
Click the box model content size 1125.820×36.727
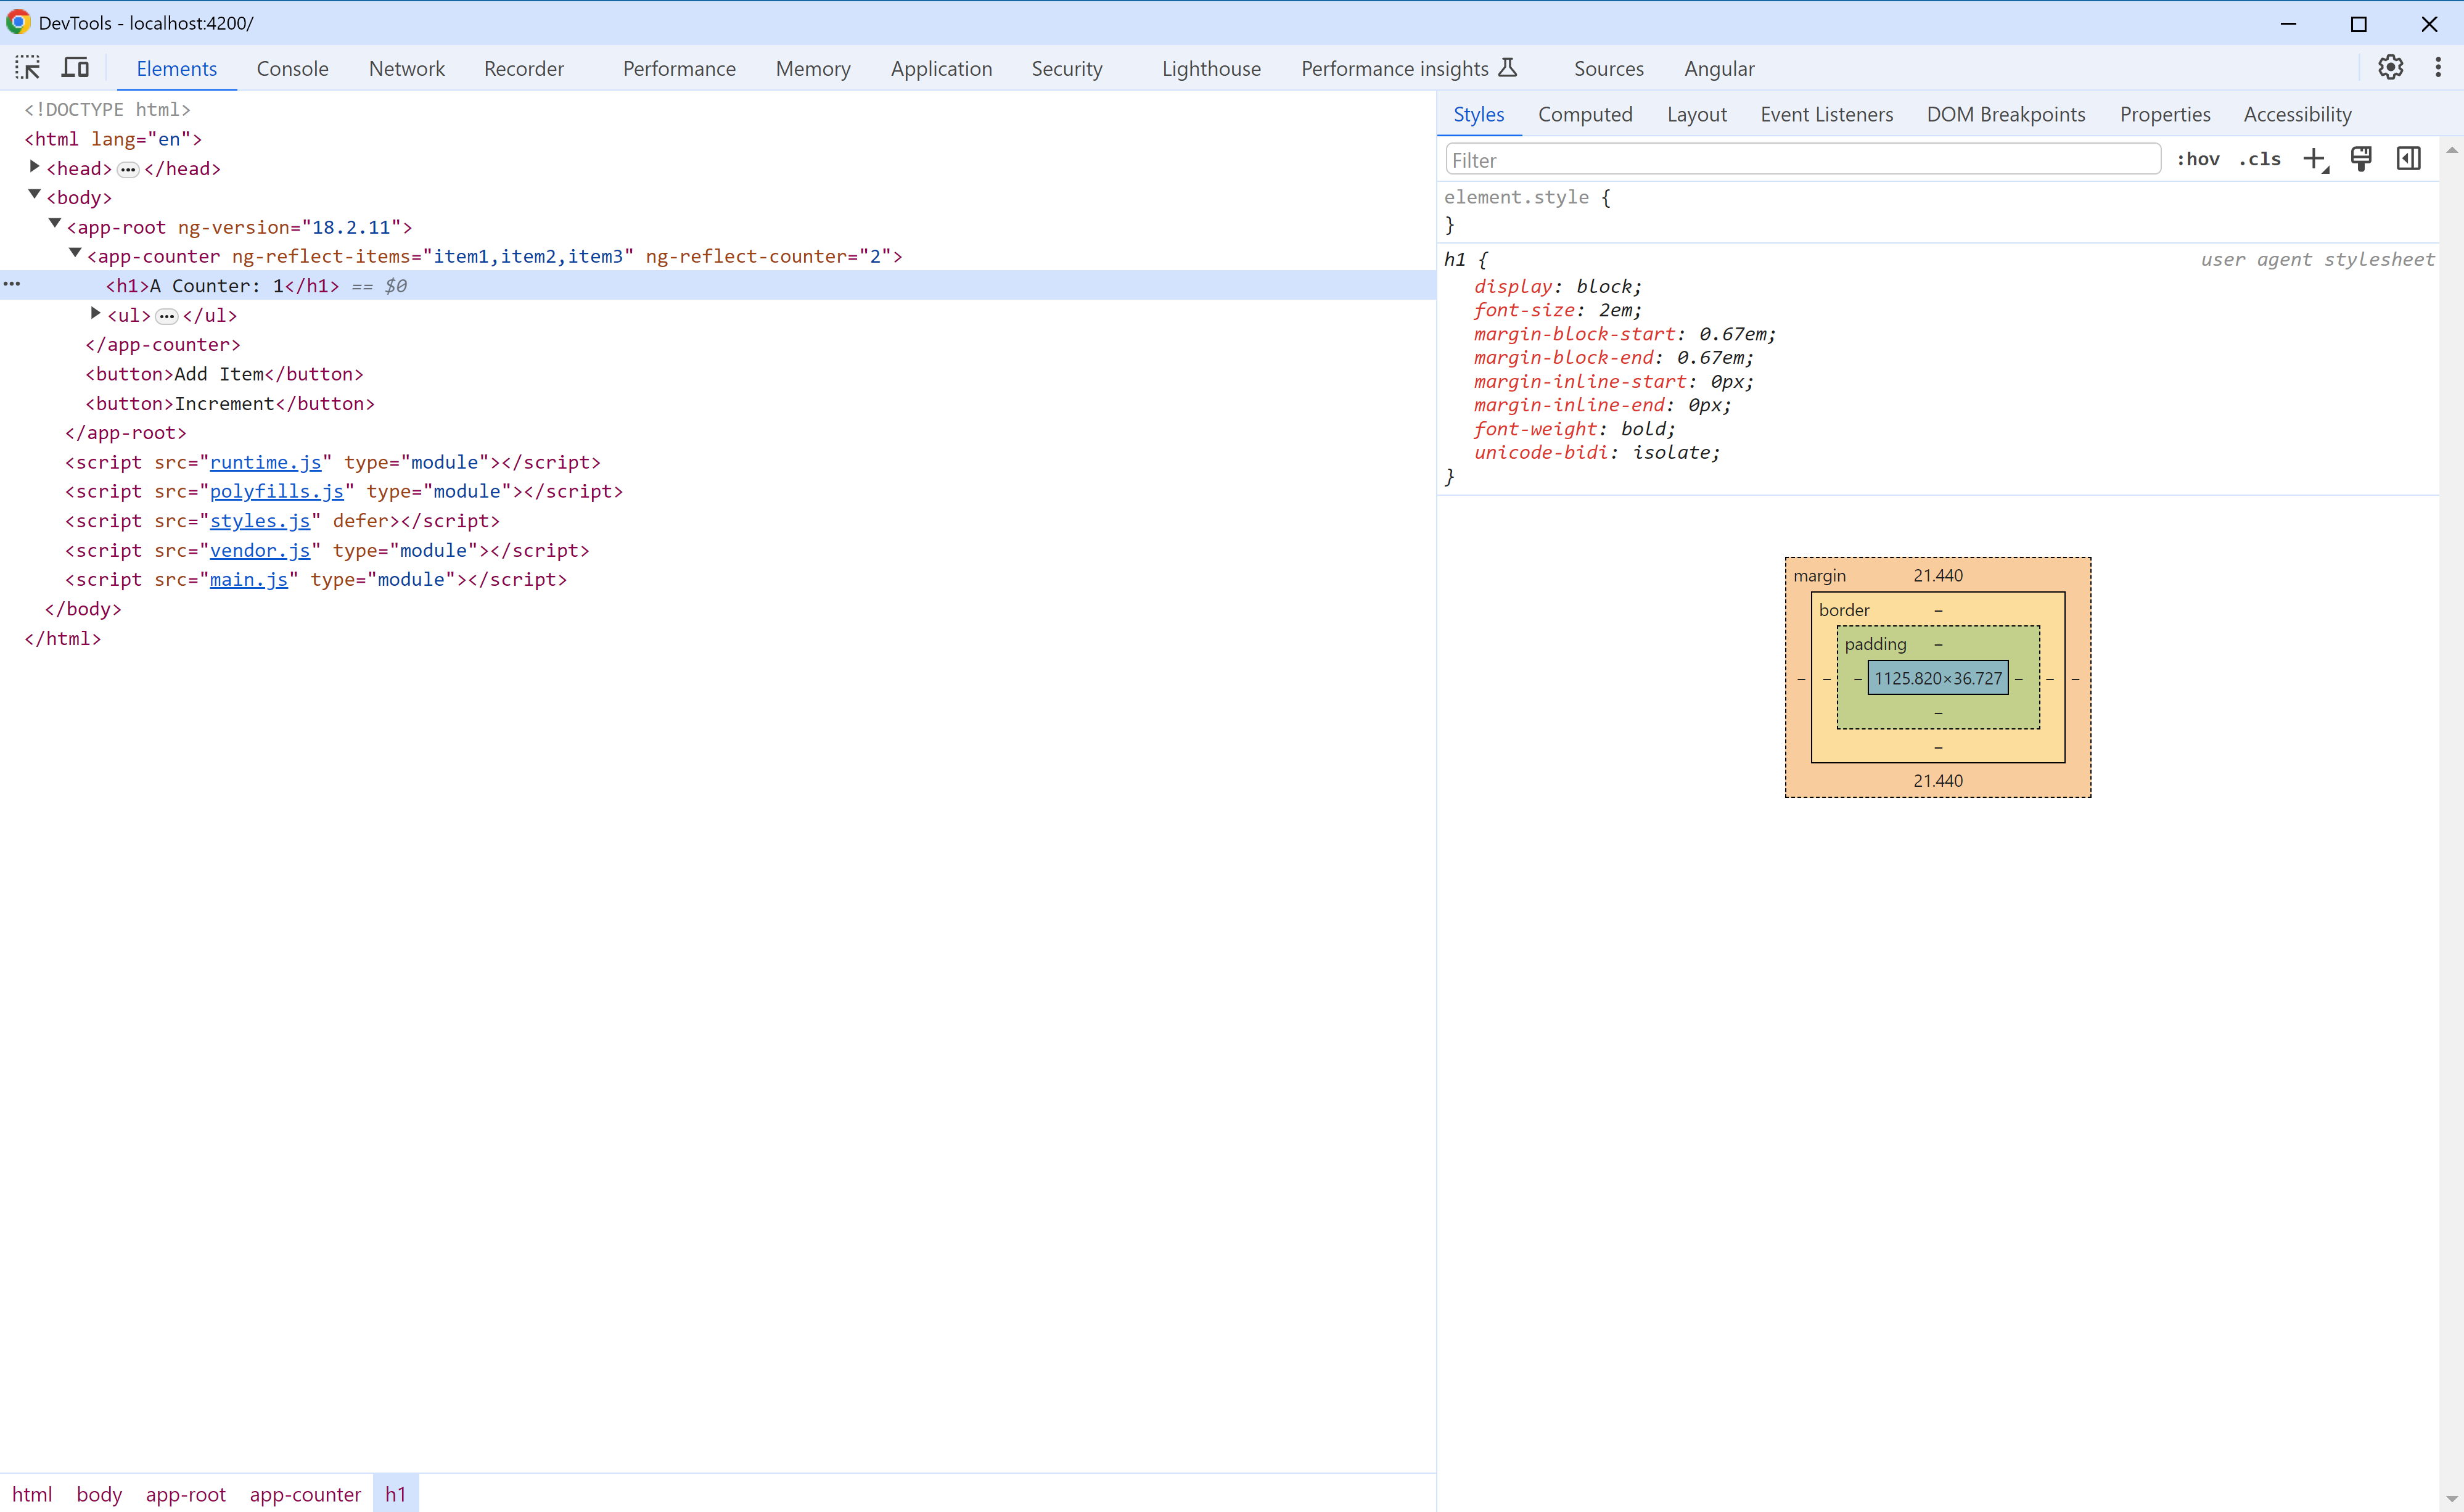1937,678
